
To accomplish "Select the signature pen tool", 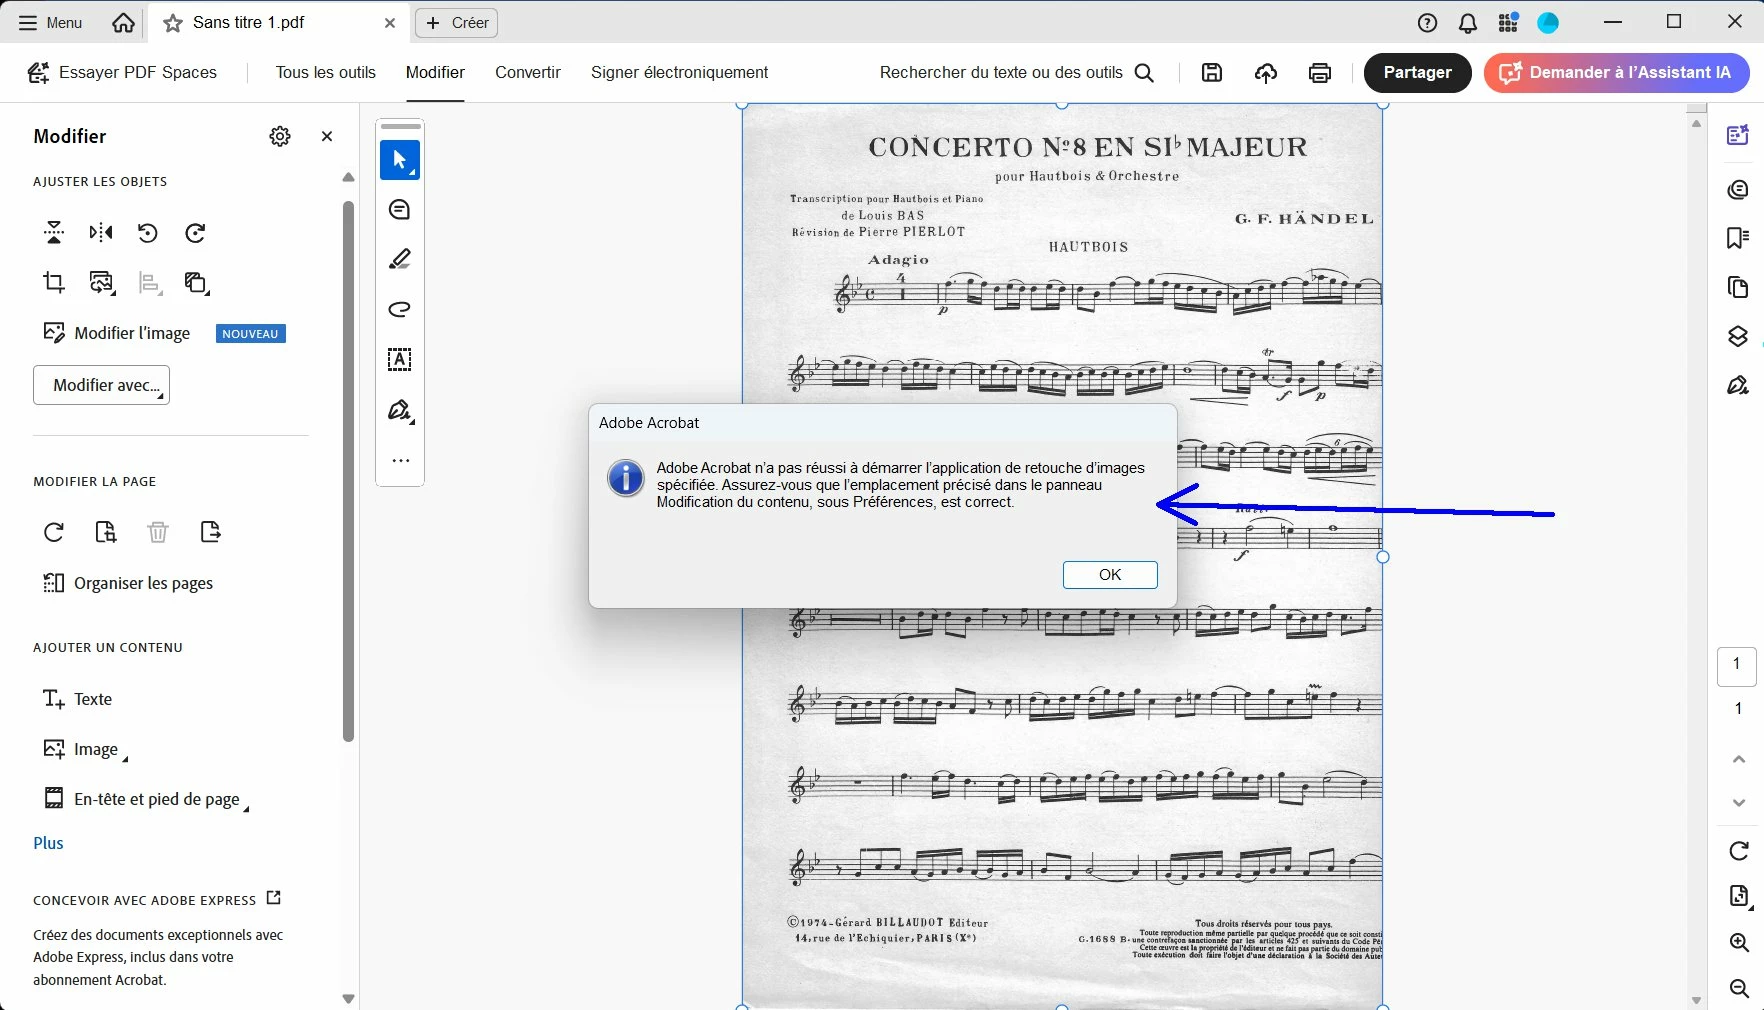I will [400, 411].
